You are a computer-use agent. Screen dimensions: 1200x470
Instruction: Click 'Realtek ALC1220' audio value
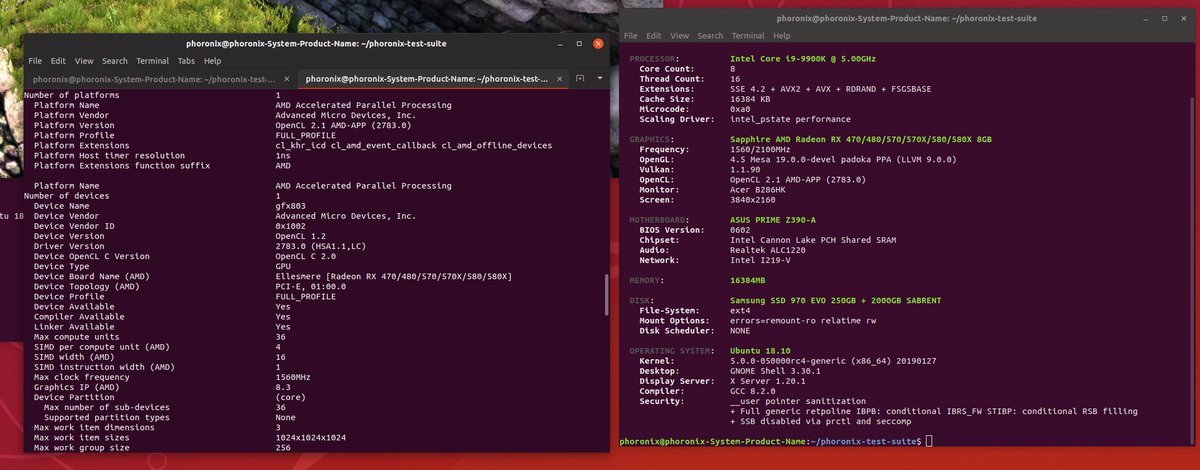click(768, 250)
